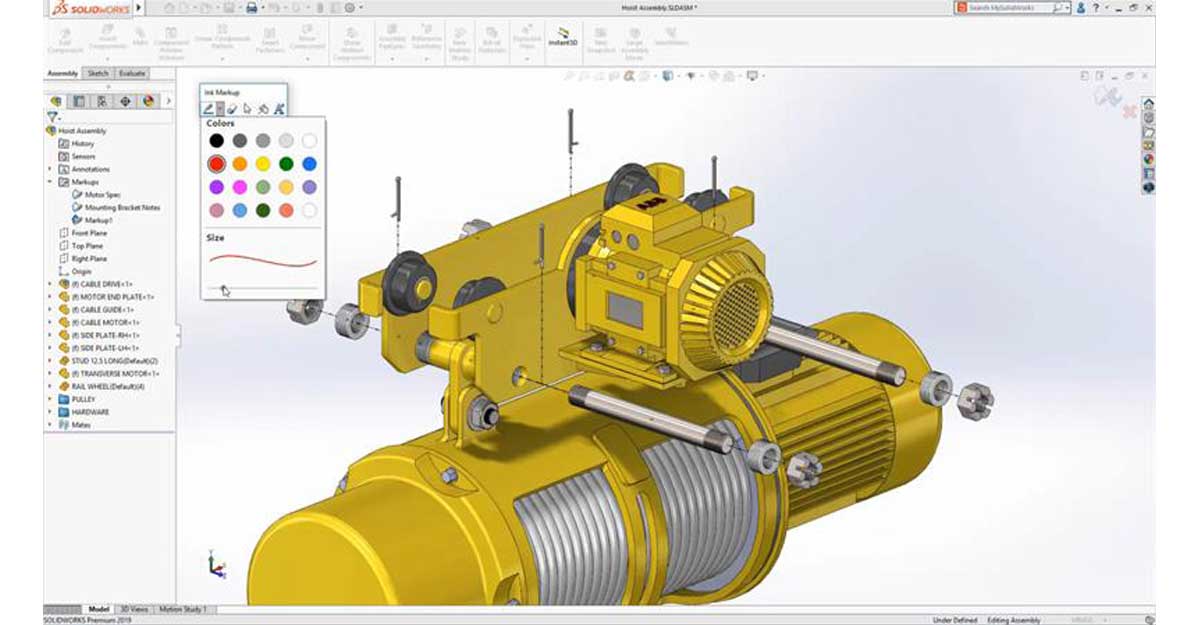Expand the Annotations tree node
Viewport: 1200px width, 625px height.
point(50,169)
